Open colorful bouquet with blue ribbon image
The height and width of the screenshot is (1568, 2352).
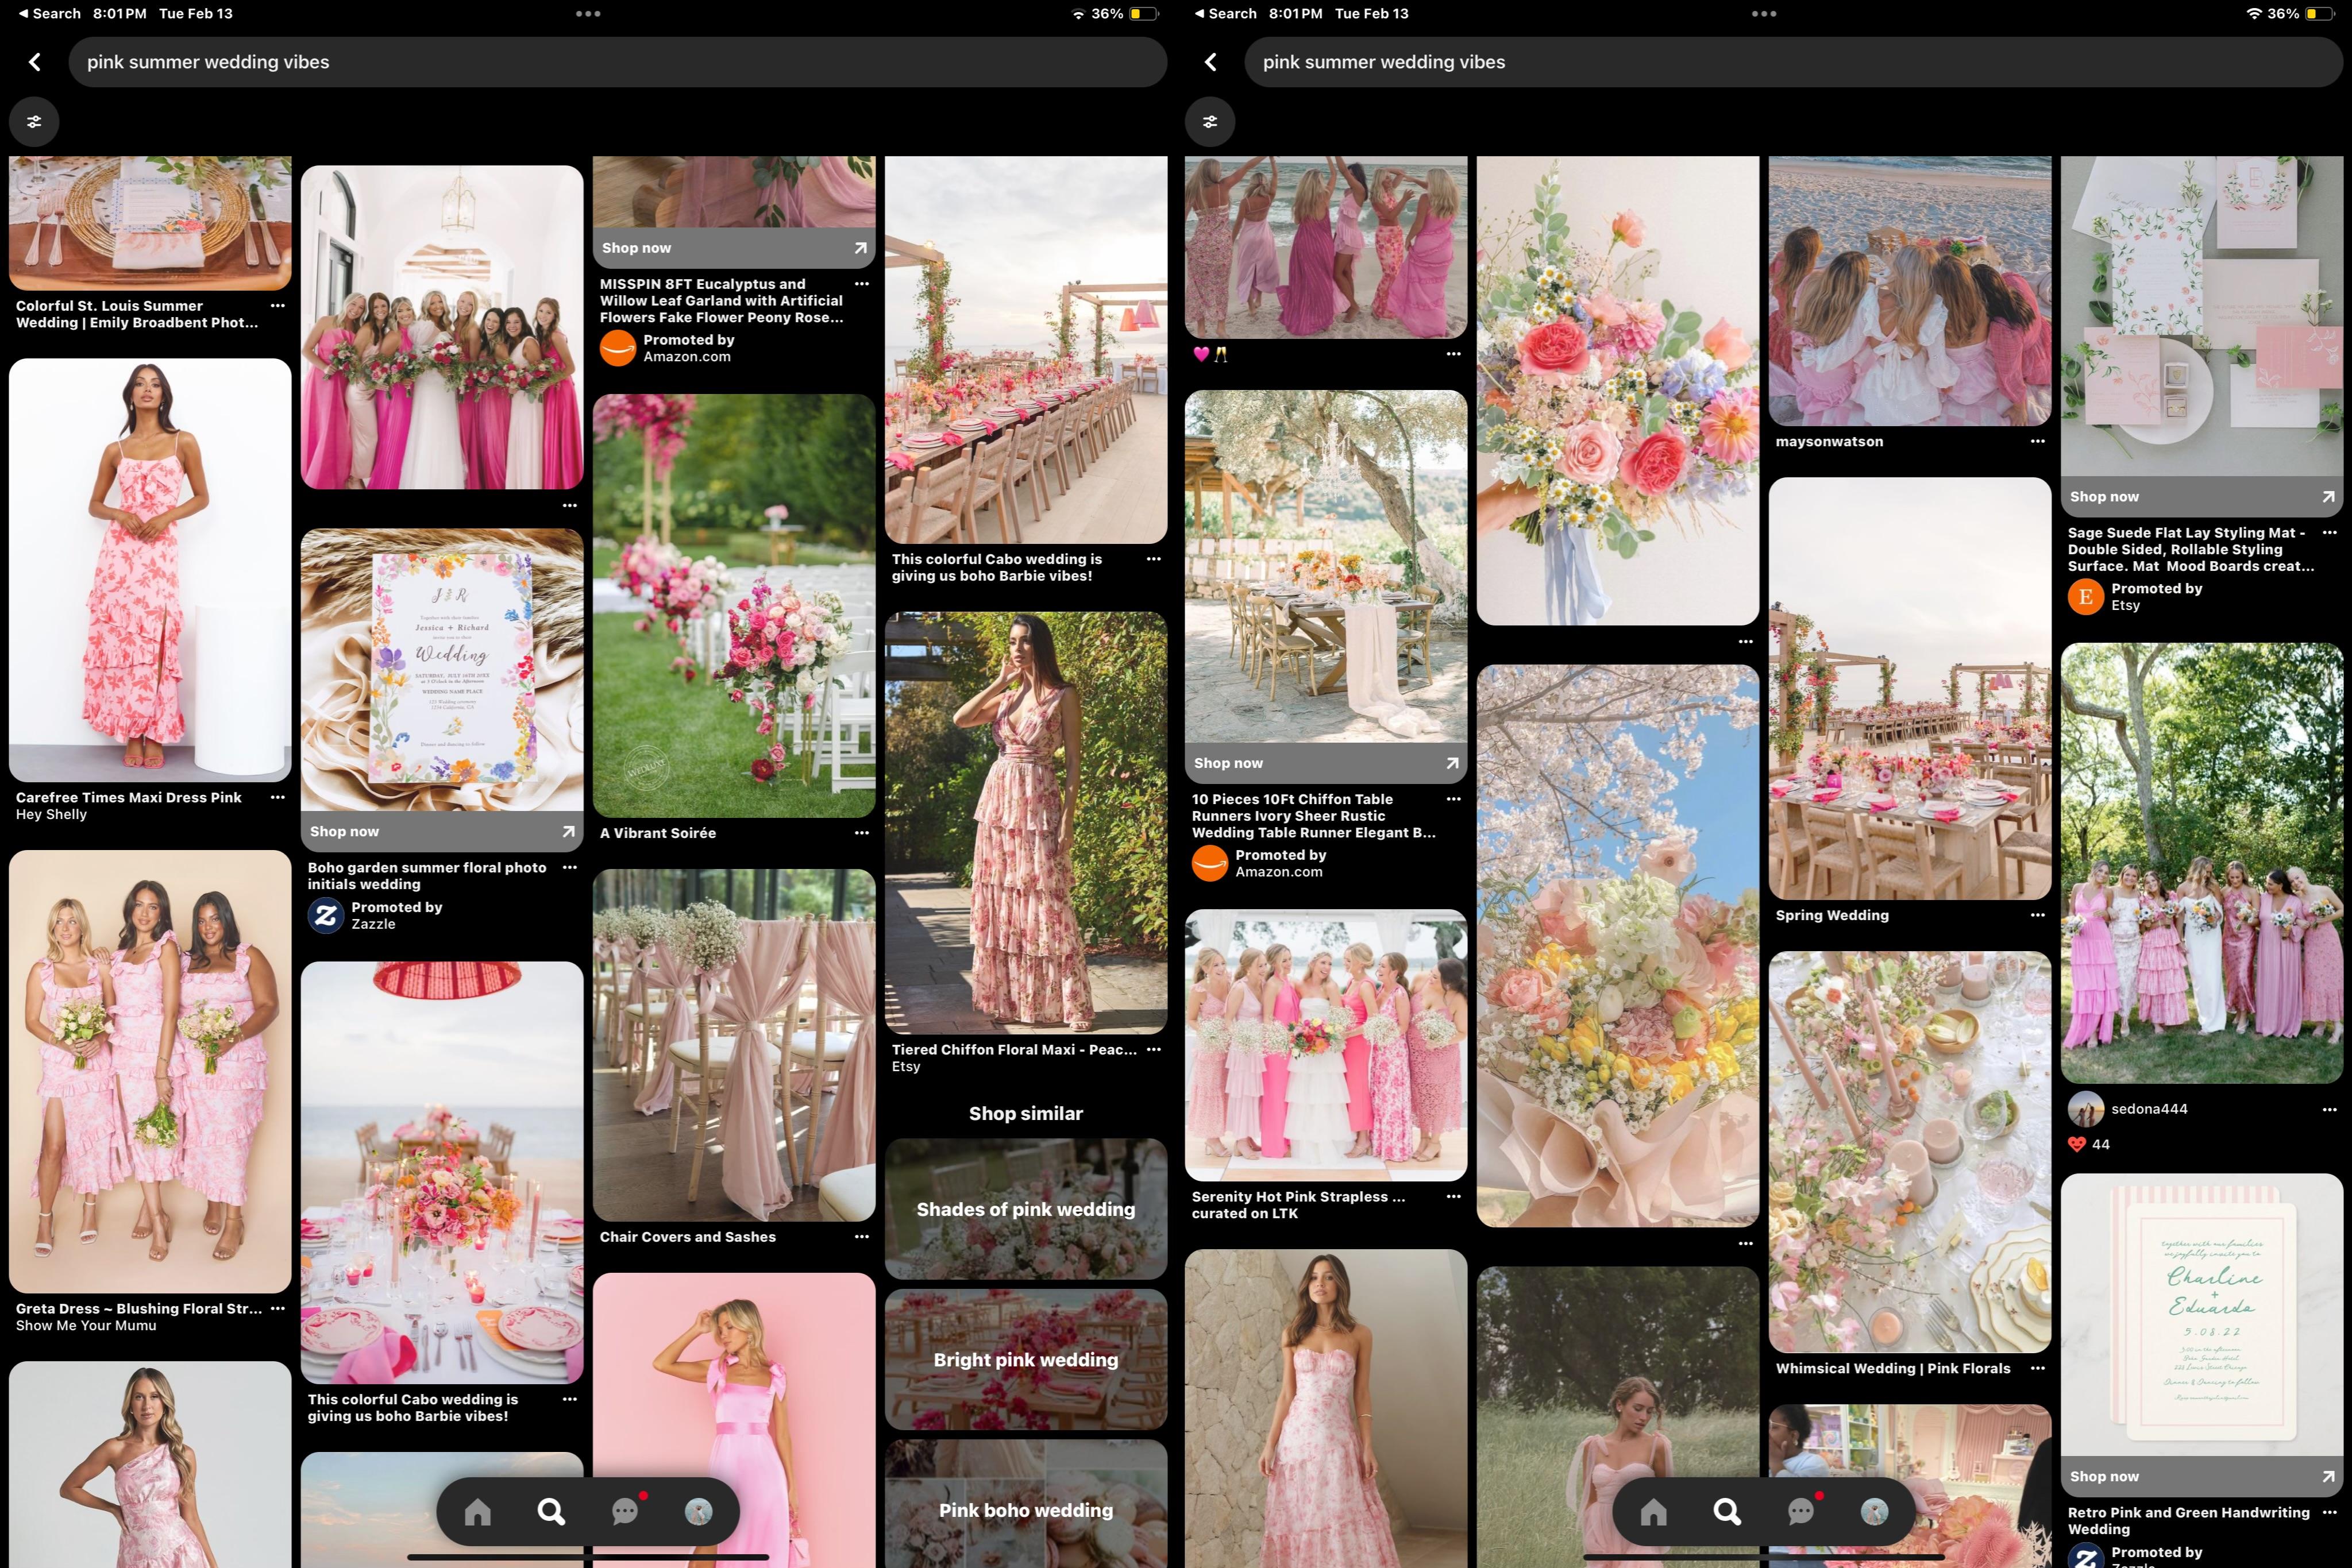coord(1618,390)
